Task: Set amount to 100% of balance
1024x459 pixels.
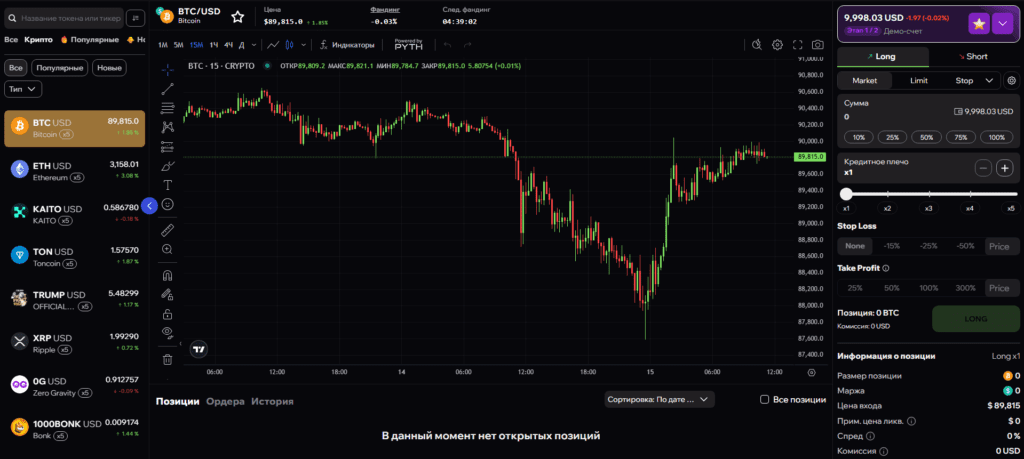Action: (997, 137)
